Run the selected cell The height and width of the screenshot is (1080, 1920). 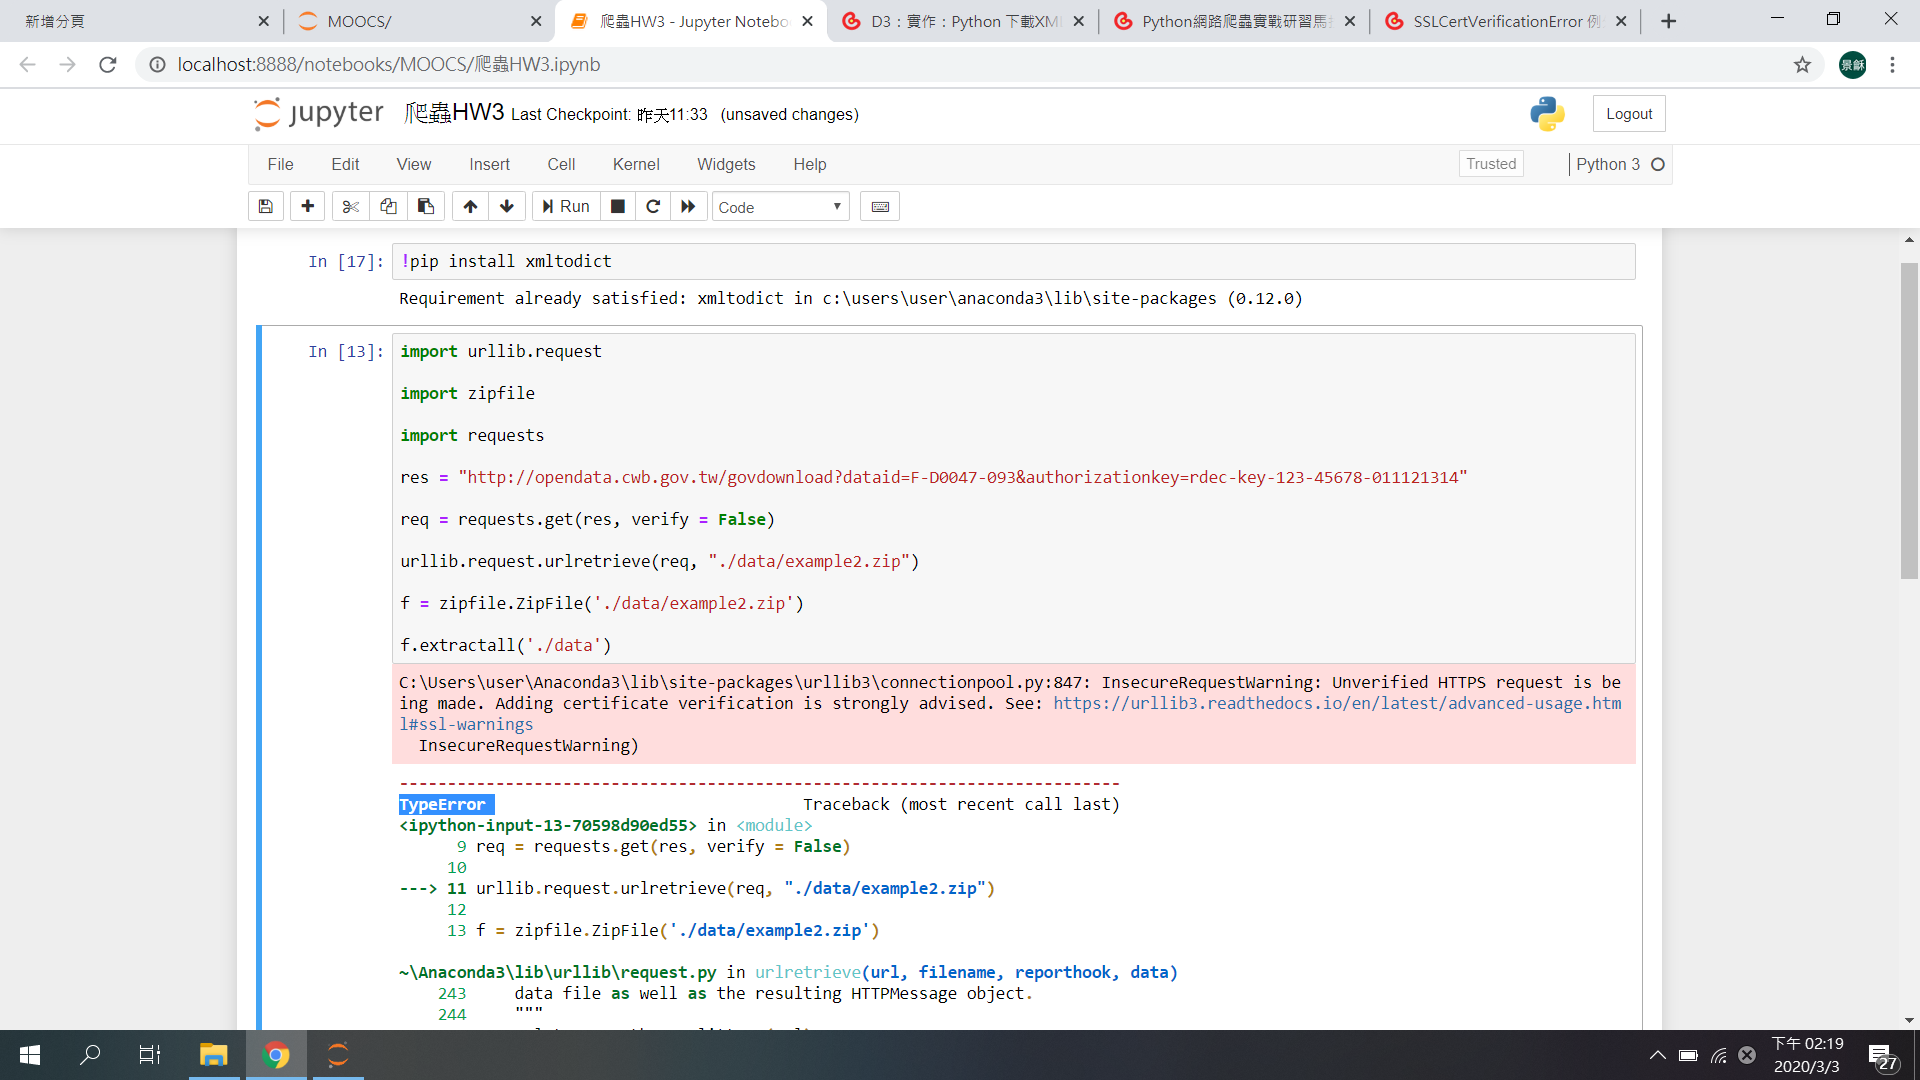[566, 207]
